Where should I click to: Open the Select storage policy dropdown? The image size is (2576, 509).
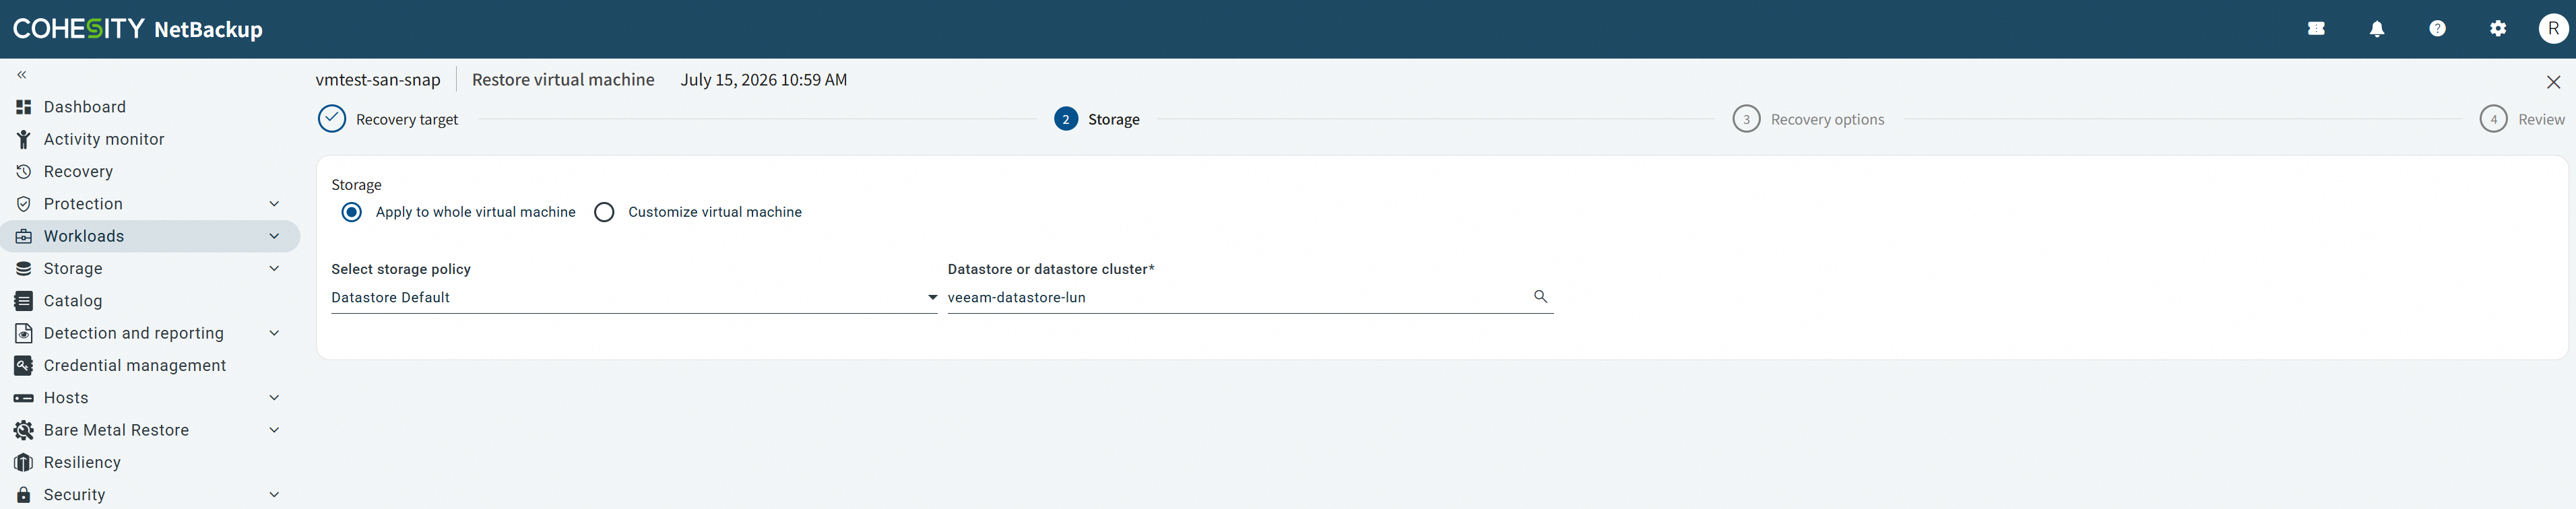point(634,297)
